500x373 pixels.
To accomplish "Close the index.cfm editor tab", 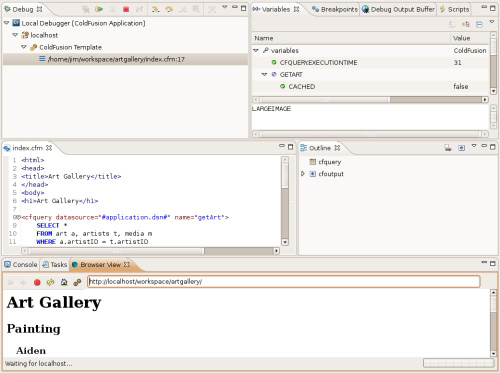I will pyautogui.click(x=49, y=148).
